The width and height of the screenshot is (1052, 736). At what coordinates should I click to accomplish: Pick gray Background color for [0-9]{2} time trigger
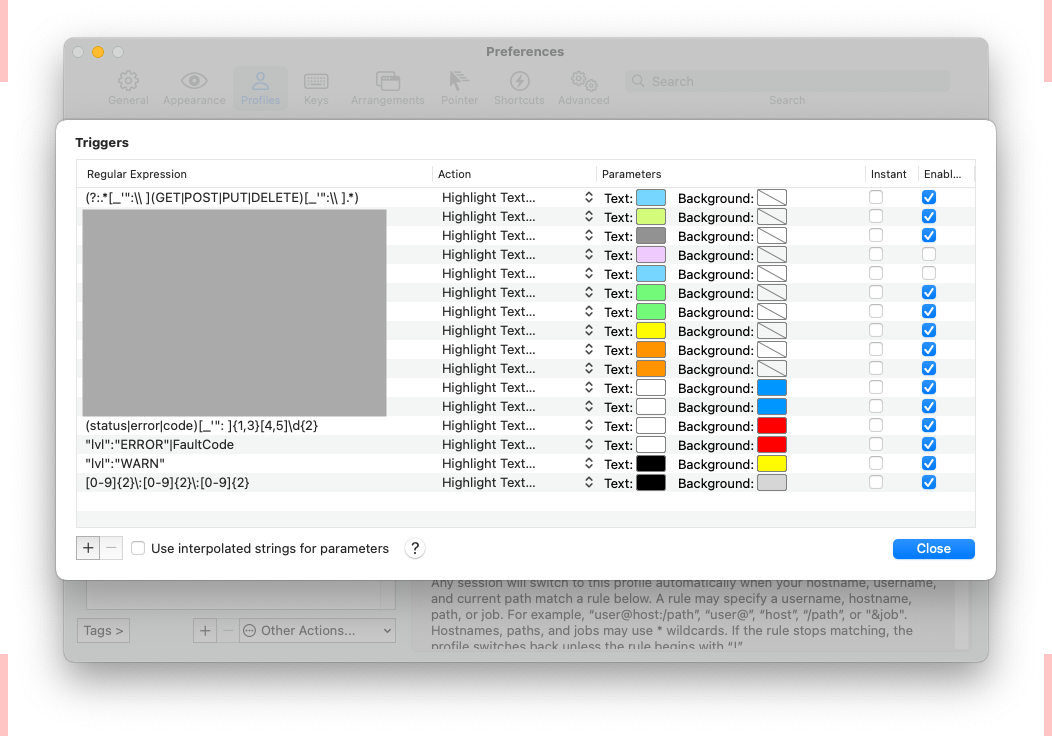[x=772, y=483]
